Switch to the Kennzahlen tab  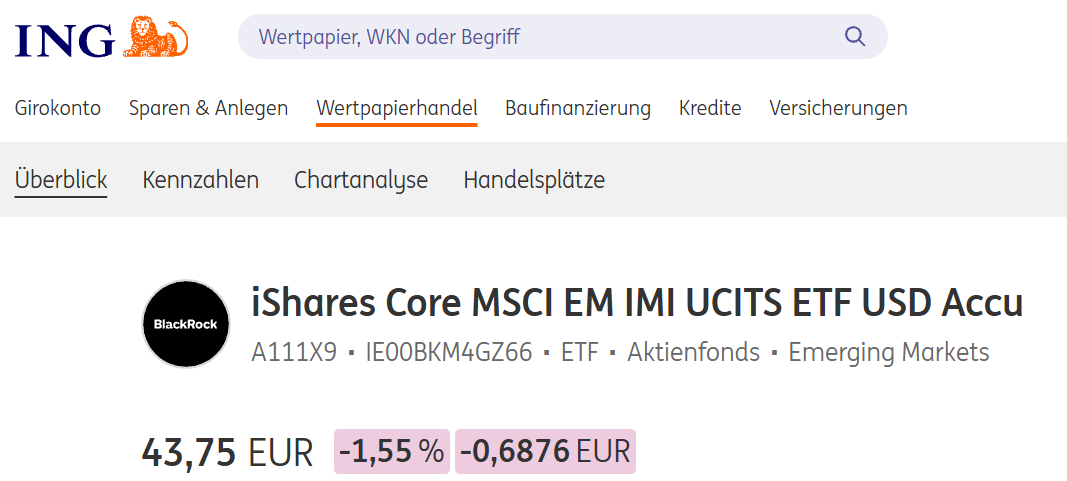[x=200, y=180]
